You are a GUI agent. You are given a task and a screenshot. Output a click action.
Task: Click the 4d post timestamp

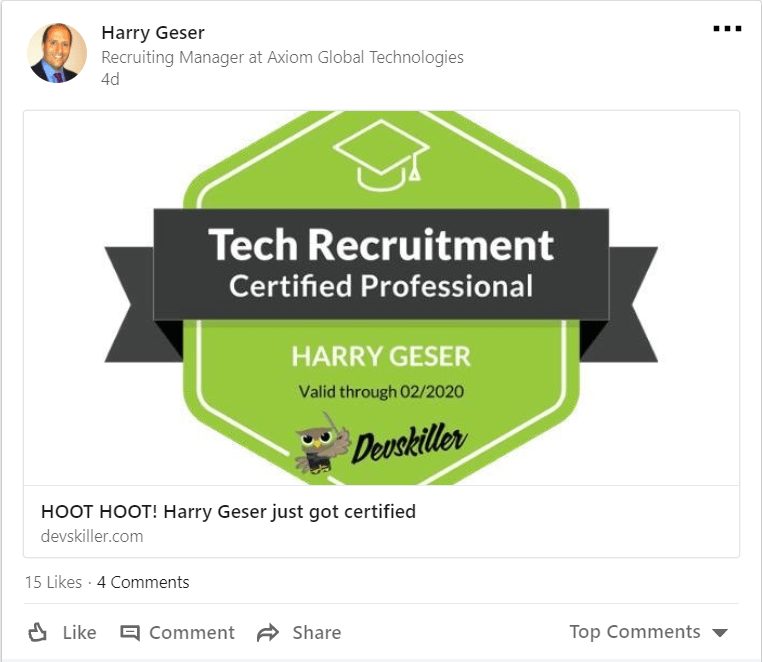click(x=110, y=79)
